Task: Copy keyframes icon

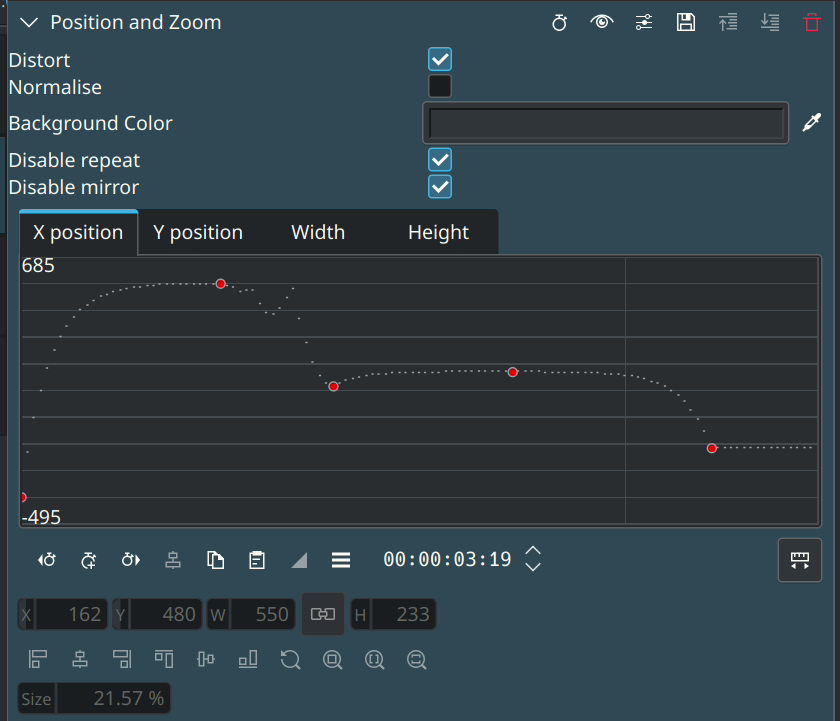Action: click(215, 560)
